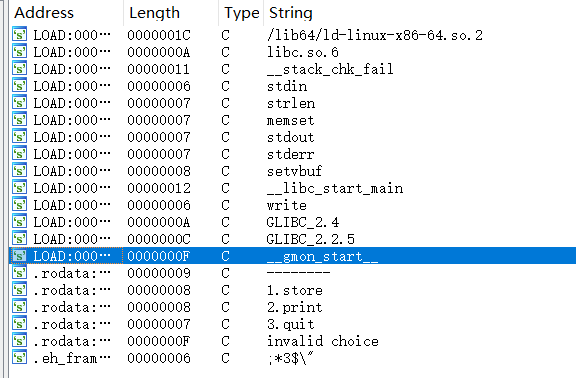Select the dashed separator string row

pos(293,273)
